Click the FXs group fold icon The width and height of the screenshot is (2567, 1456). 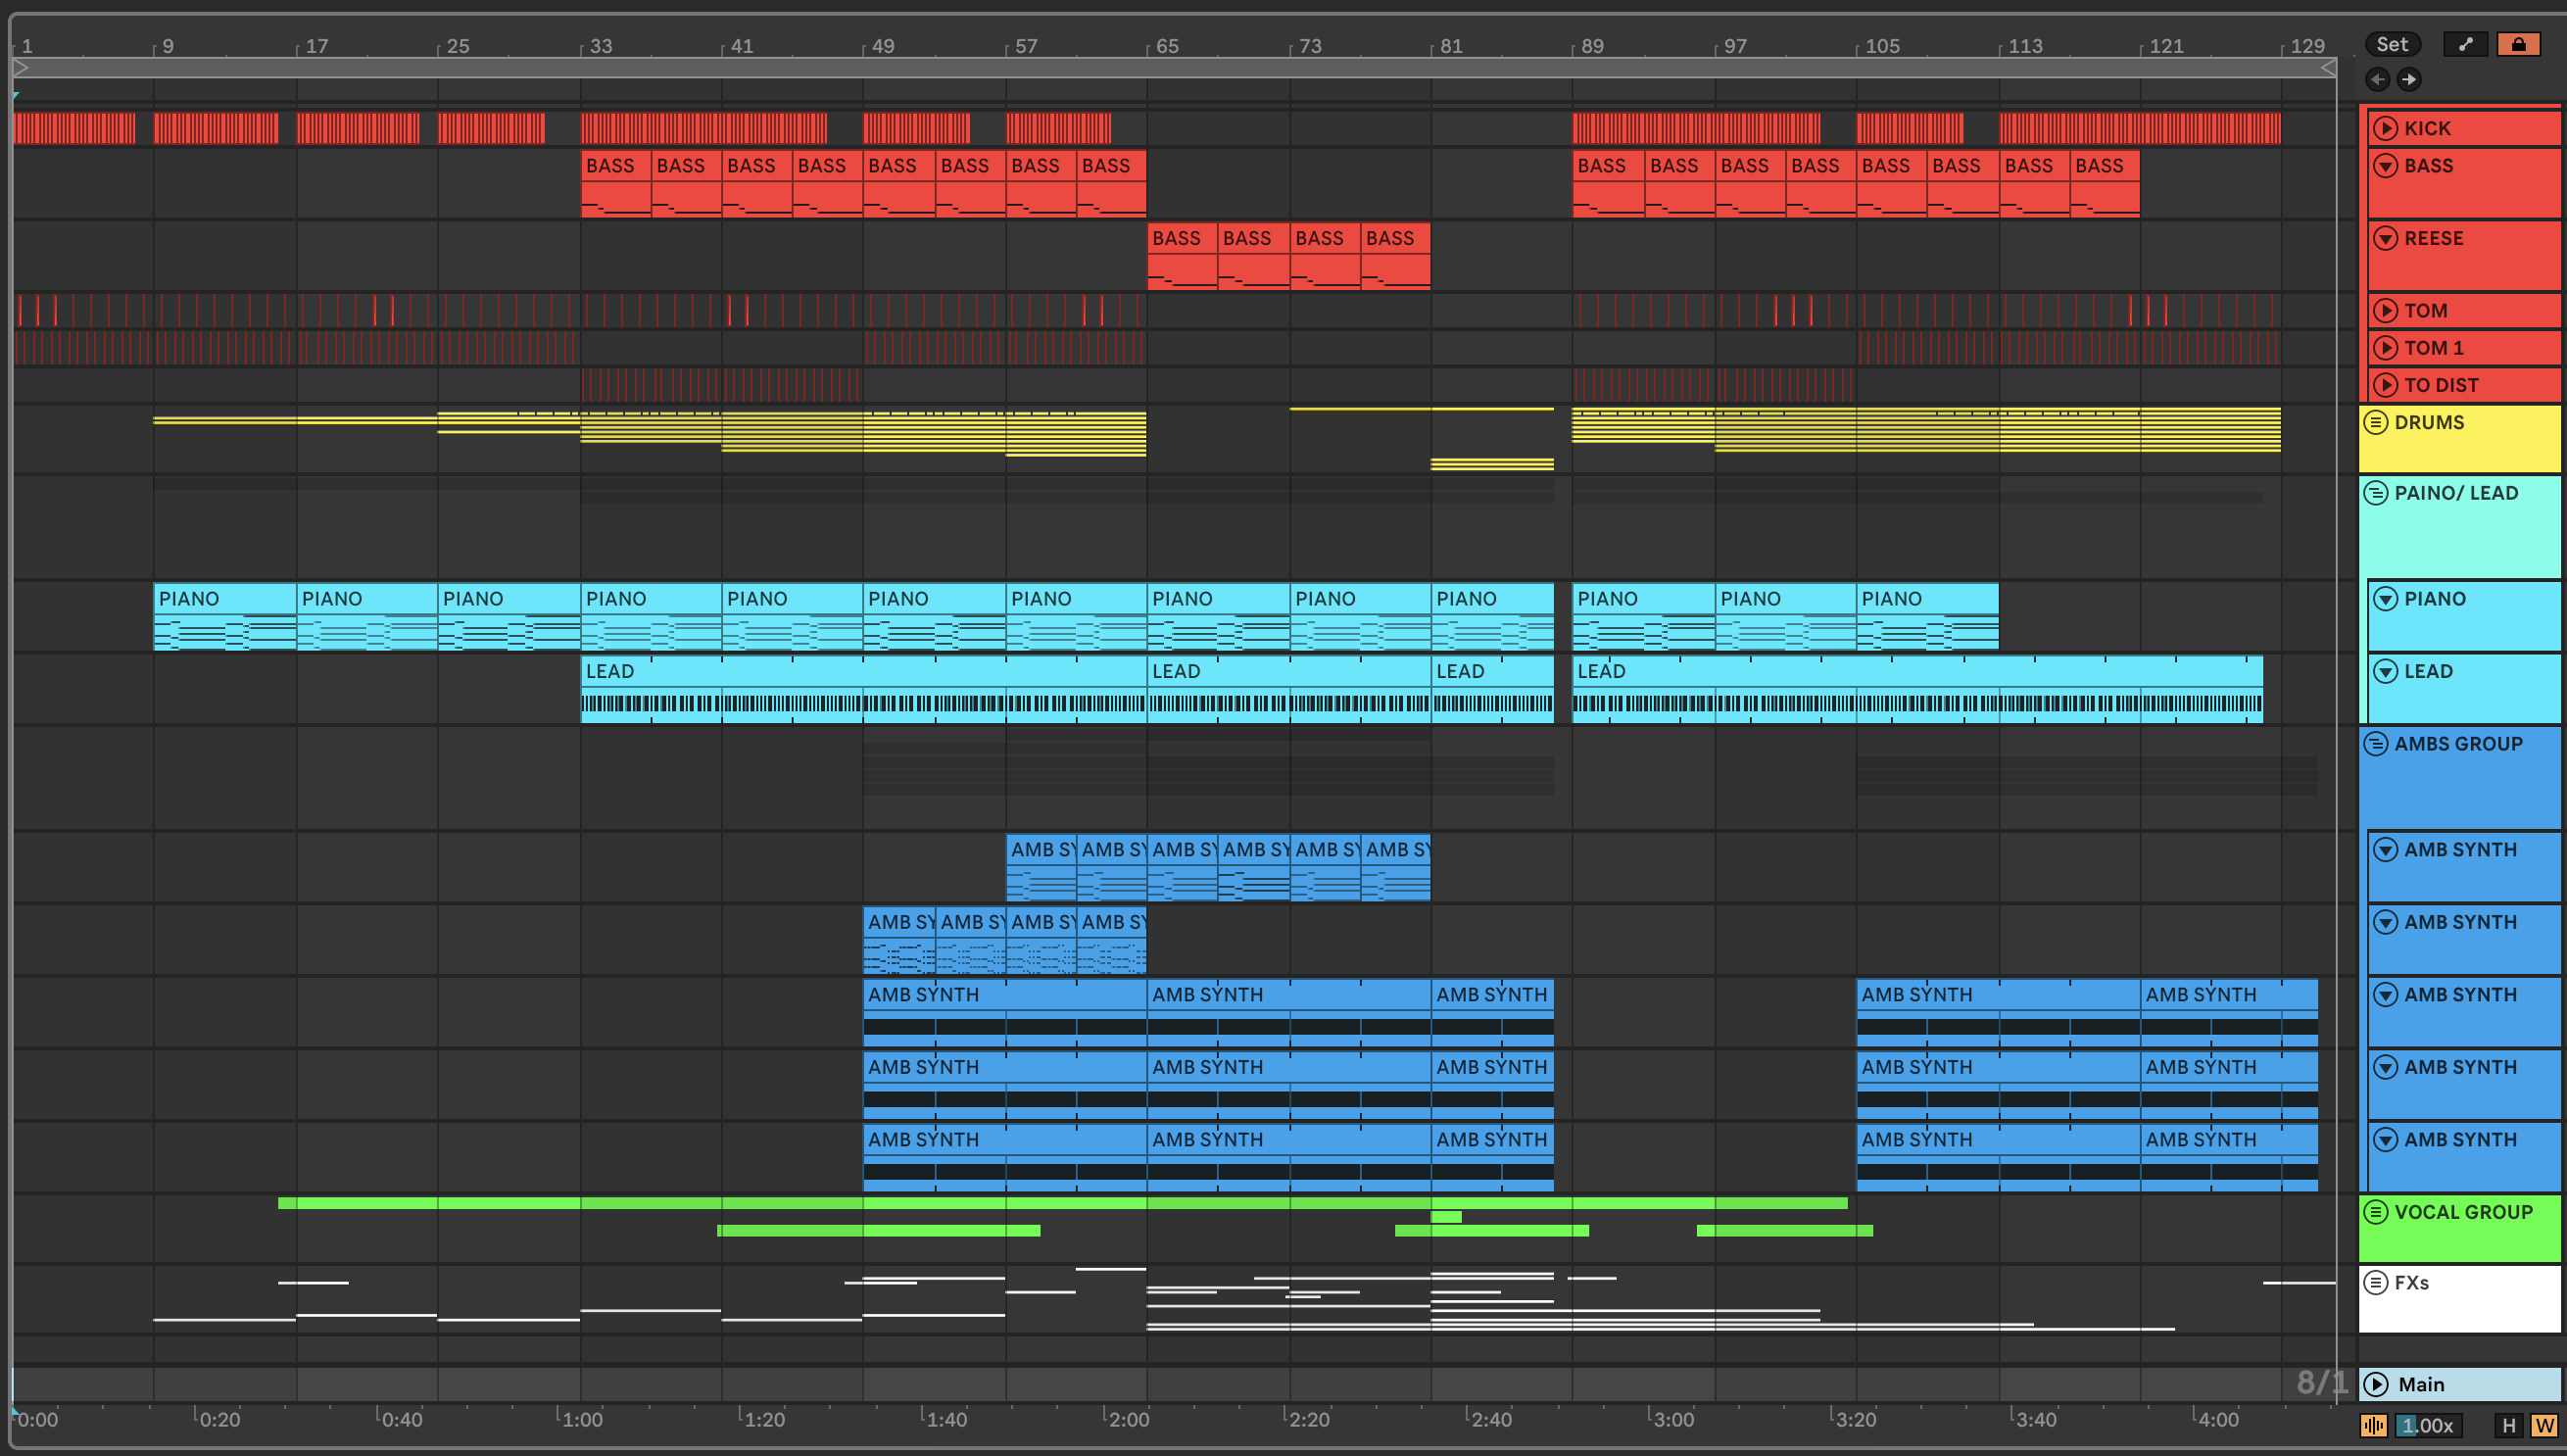pos(2376,1282)
